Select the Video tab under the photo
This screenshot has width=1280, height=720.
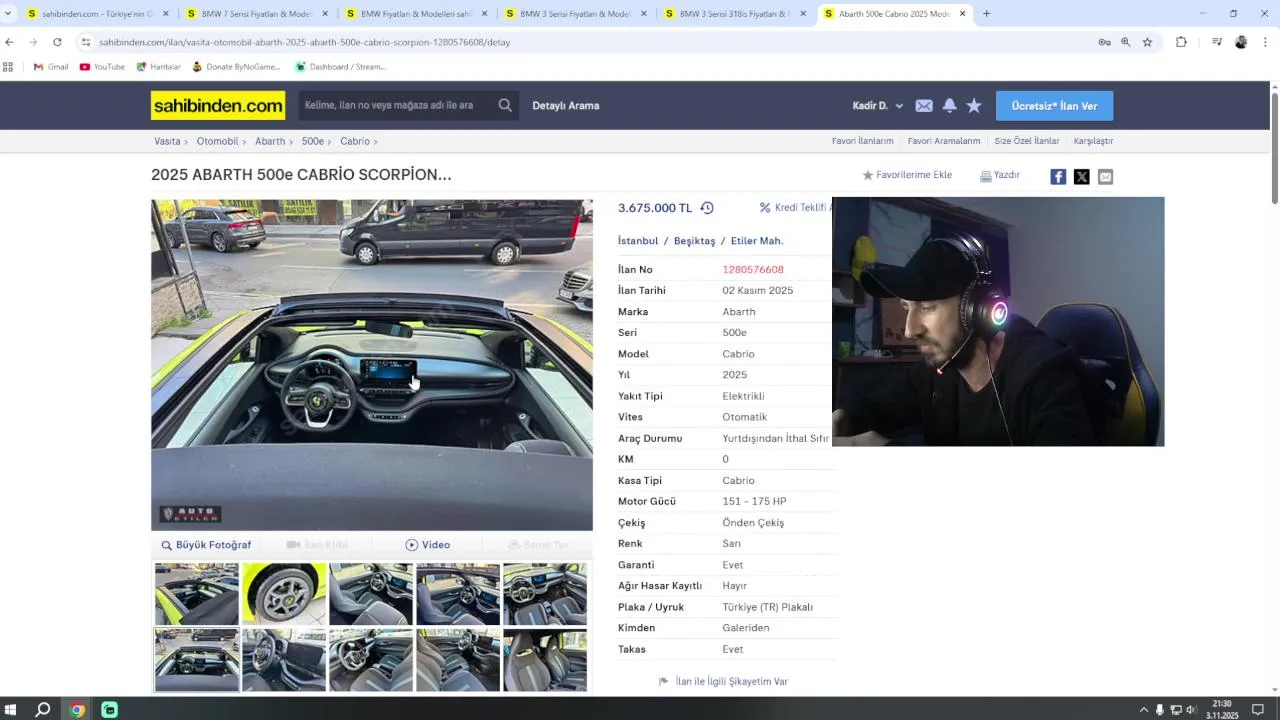tap(427, 545)
